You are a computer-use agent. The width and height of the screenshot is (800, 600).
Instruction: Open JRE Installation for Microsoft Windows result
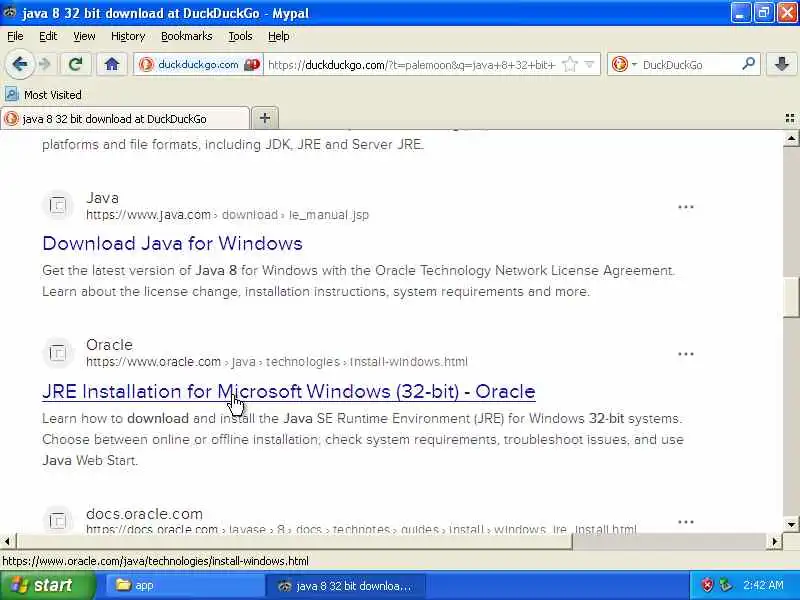tap(289, 391)
